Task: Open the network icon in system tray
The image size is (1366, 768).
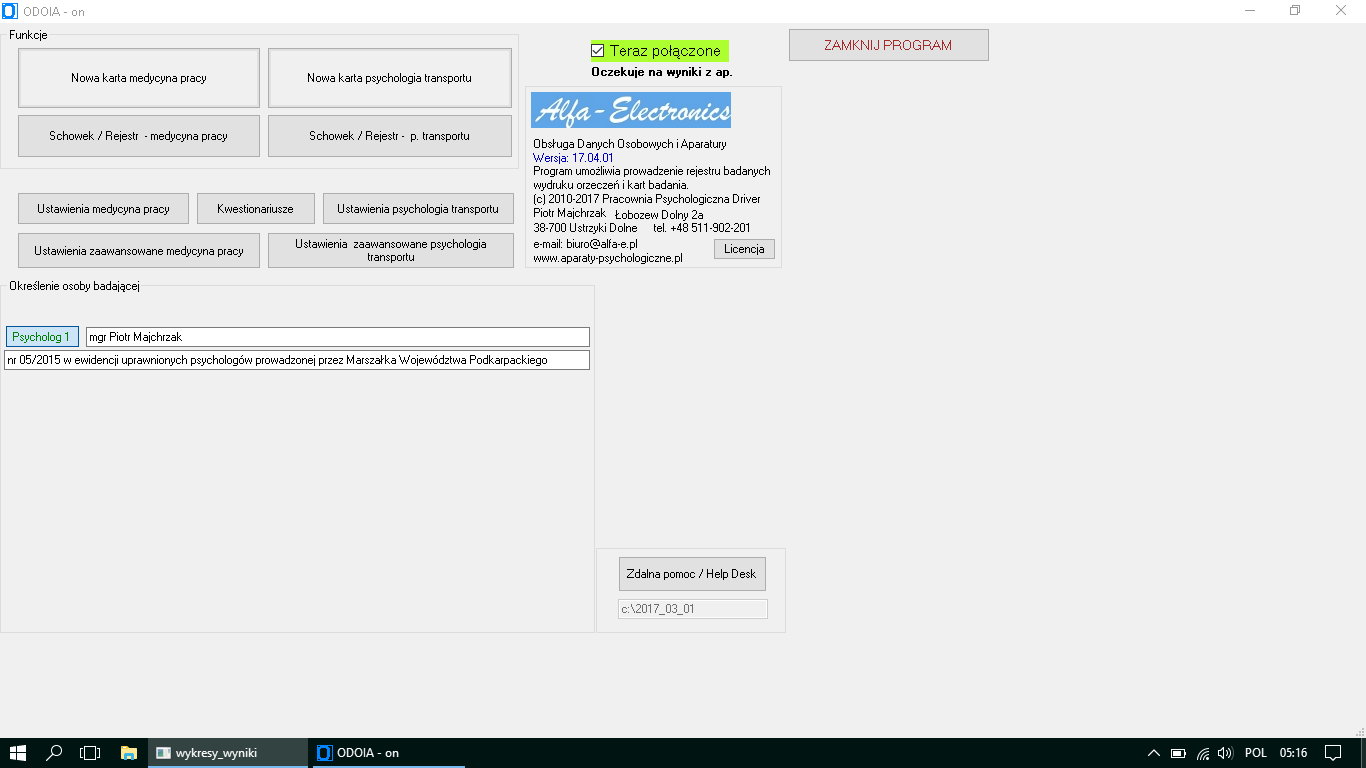Action: [x=1203, y=753]
